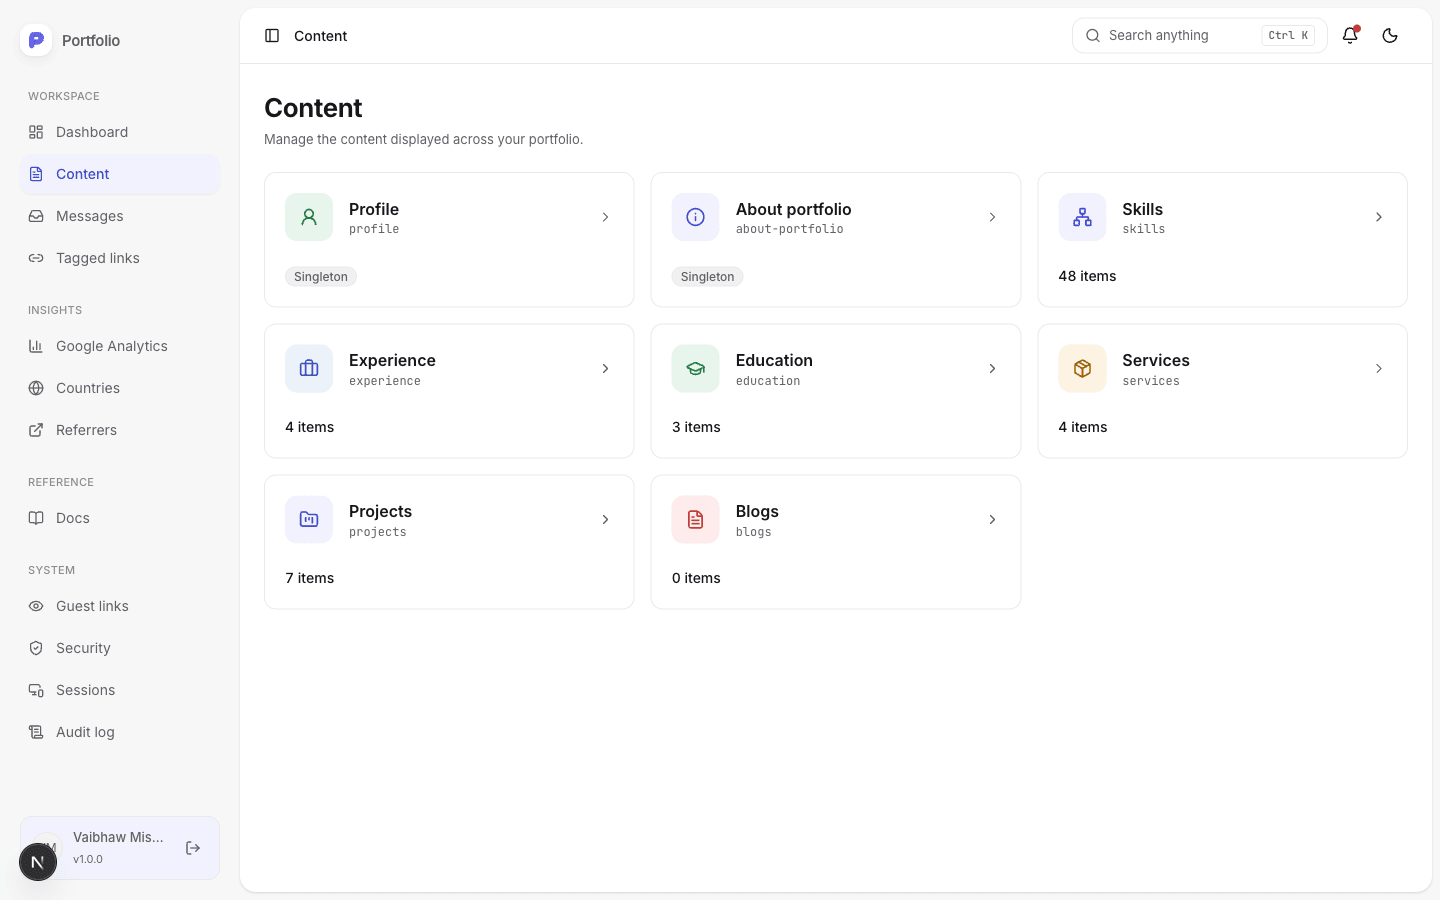The height and width of the screenshot is (900, 1440).
Task: Go to Messages in the sidebar
Action: point(120,216)
